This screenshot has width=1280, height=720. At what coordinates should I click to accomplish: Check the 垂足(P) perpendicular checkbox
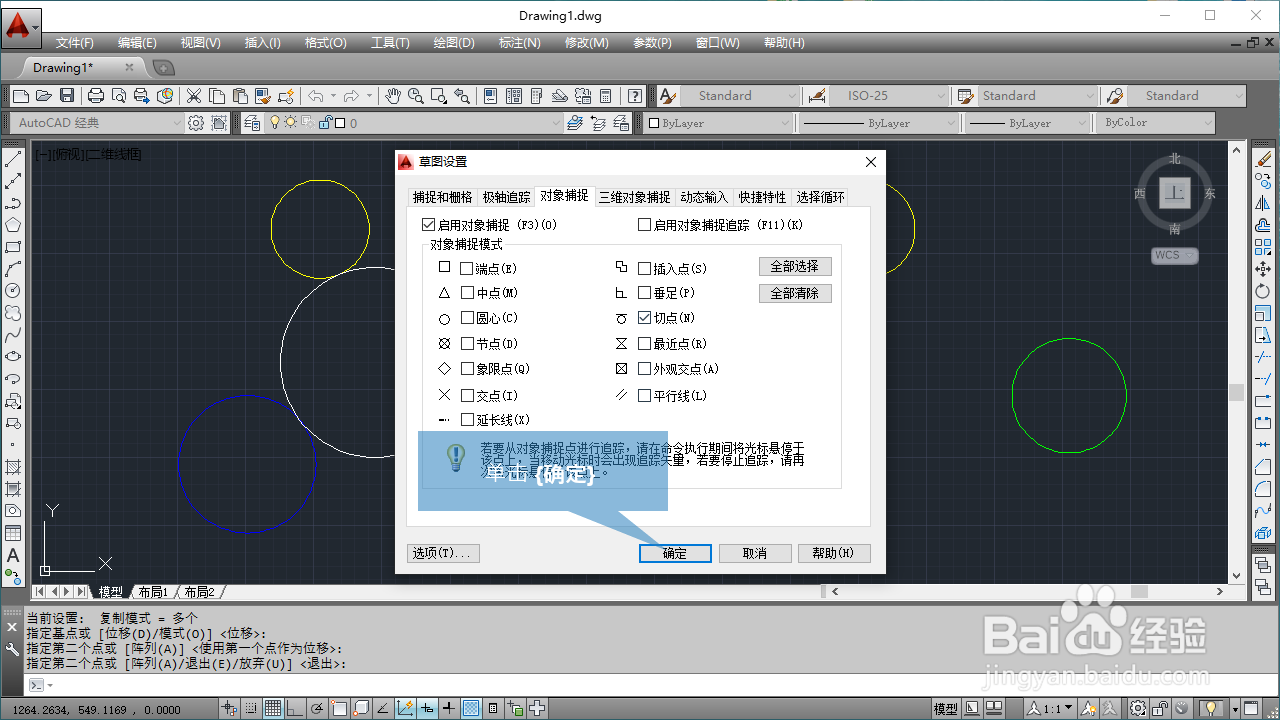point(645,293)
